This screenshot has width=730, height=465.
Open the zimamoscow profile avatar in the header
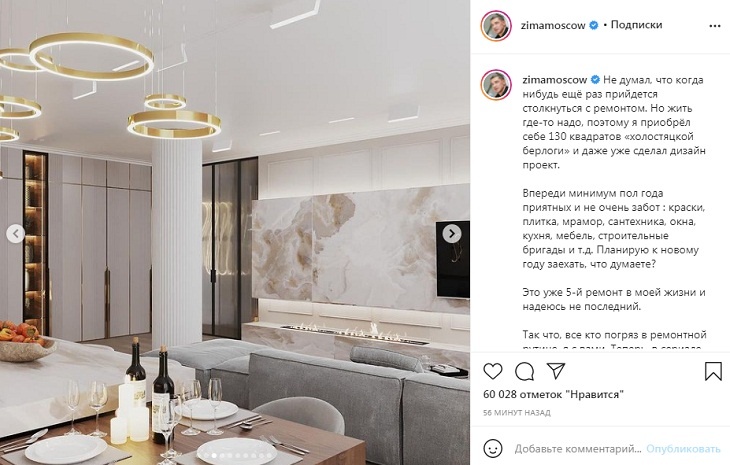(x=496, y=25)
